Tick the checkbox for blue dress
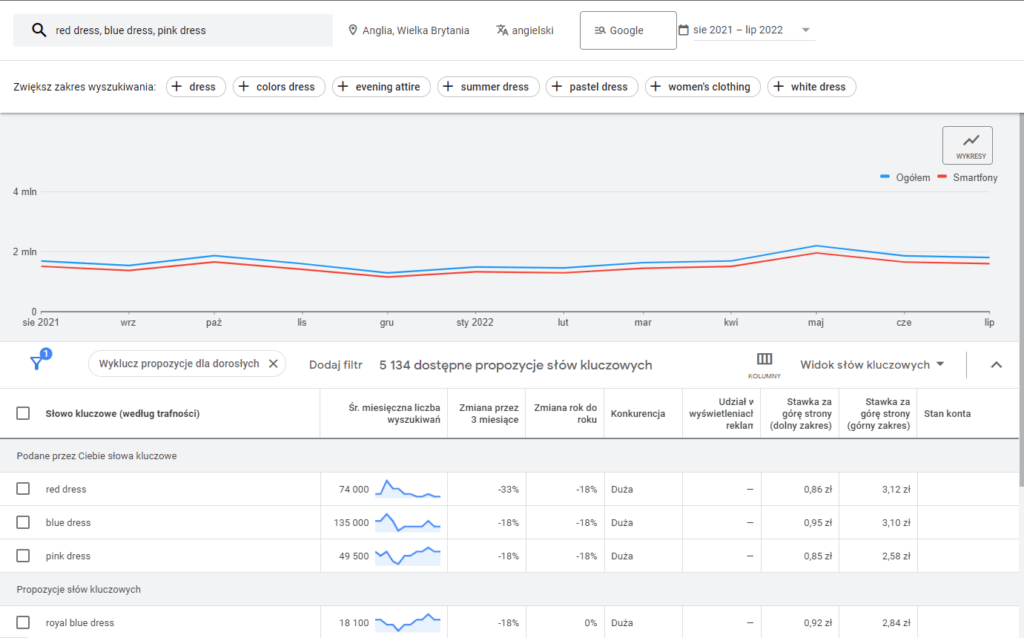The image size is (1024, 638). coord(23,522)
